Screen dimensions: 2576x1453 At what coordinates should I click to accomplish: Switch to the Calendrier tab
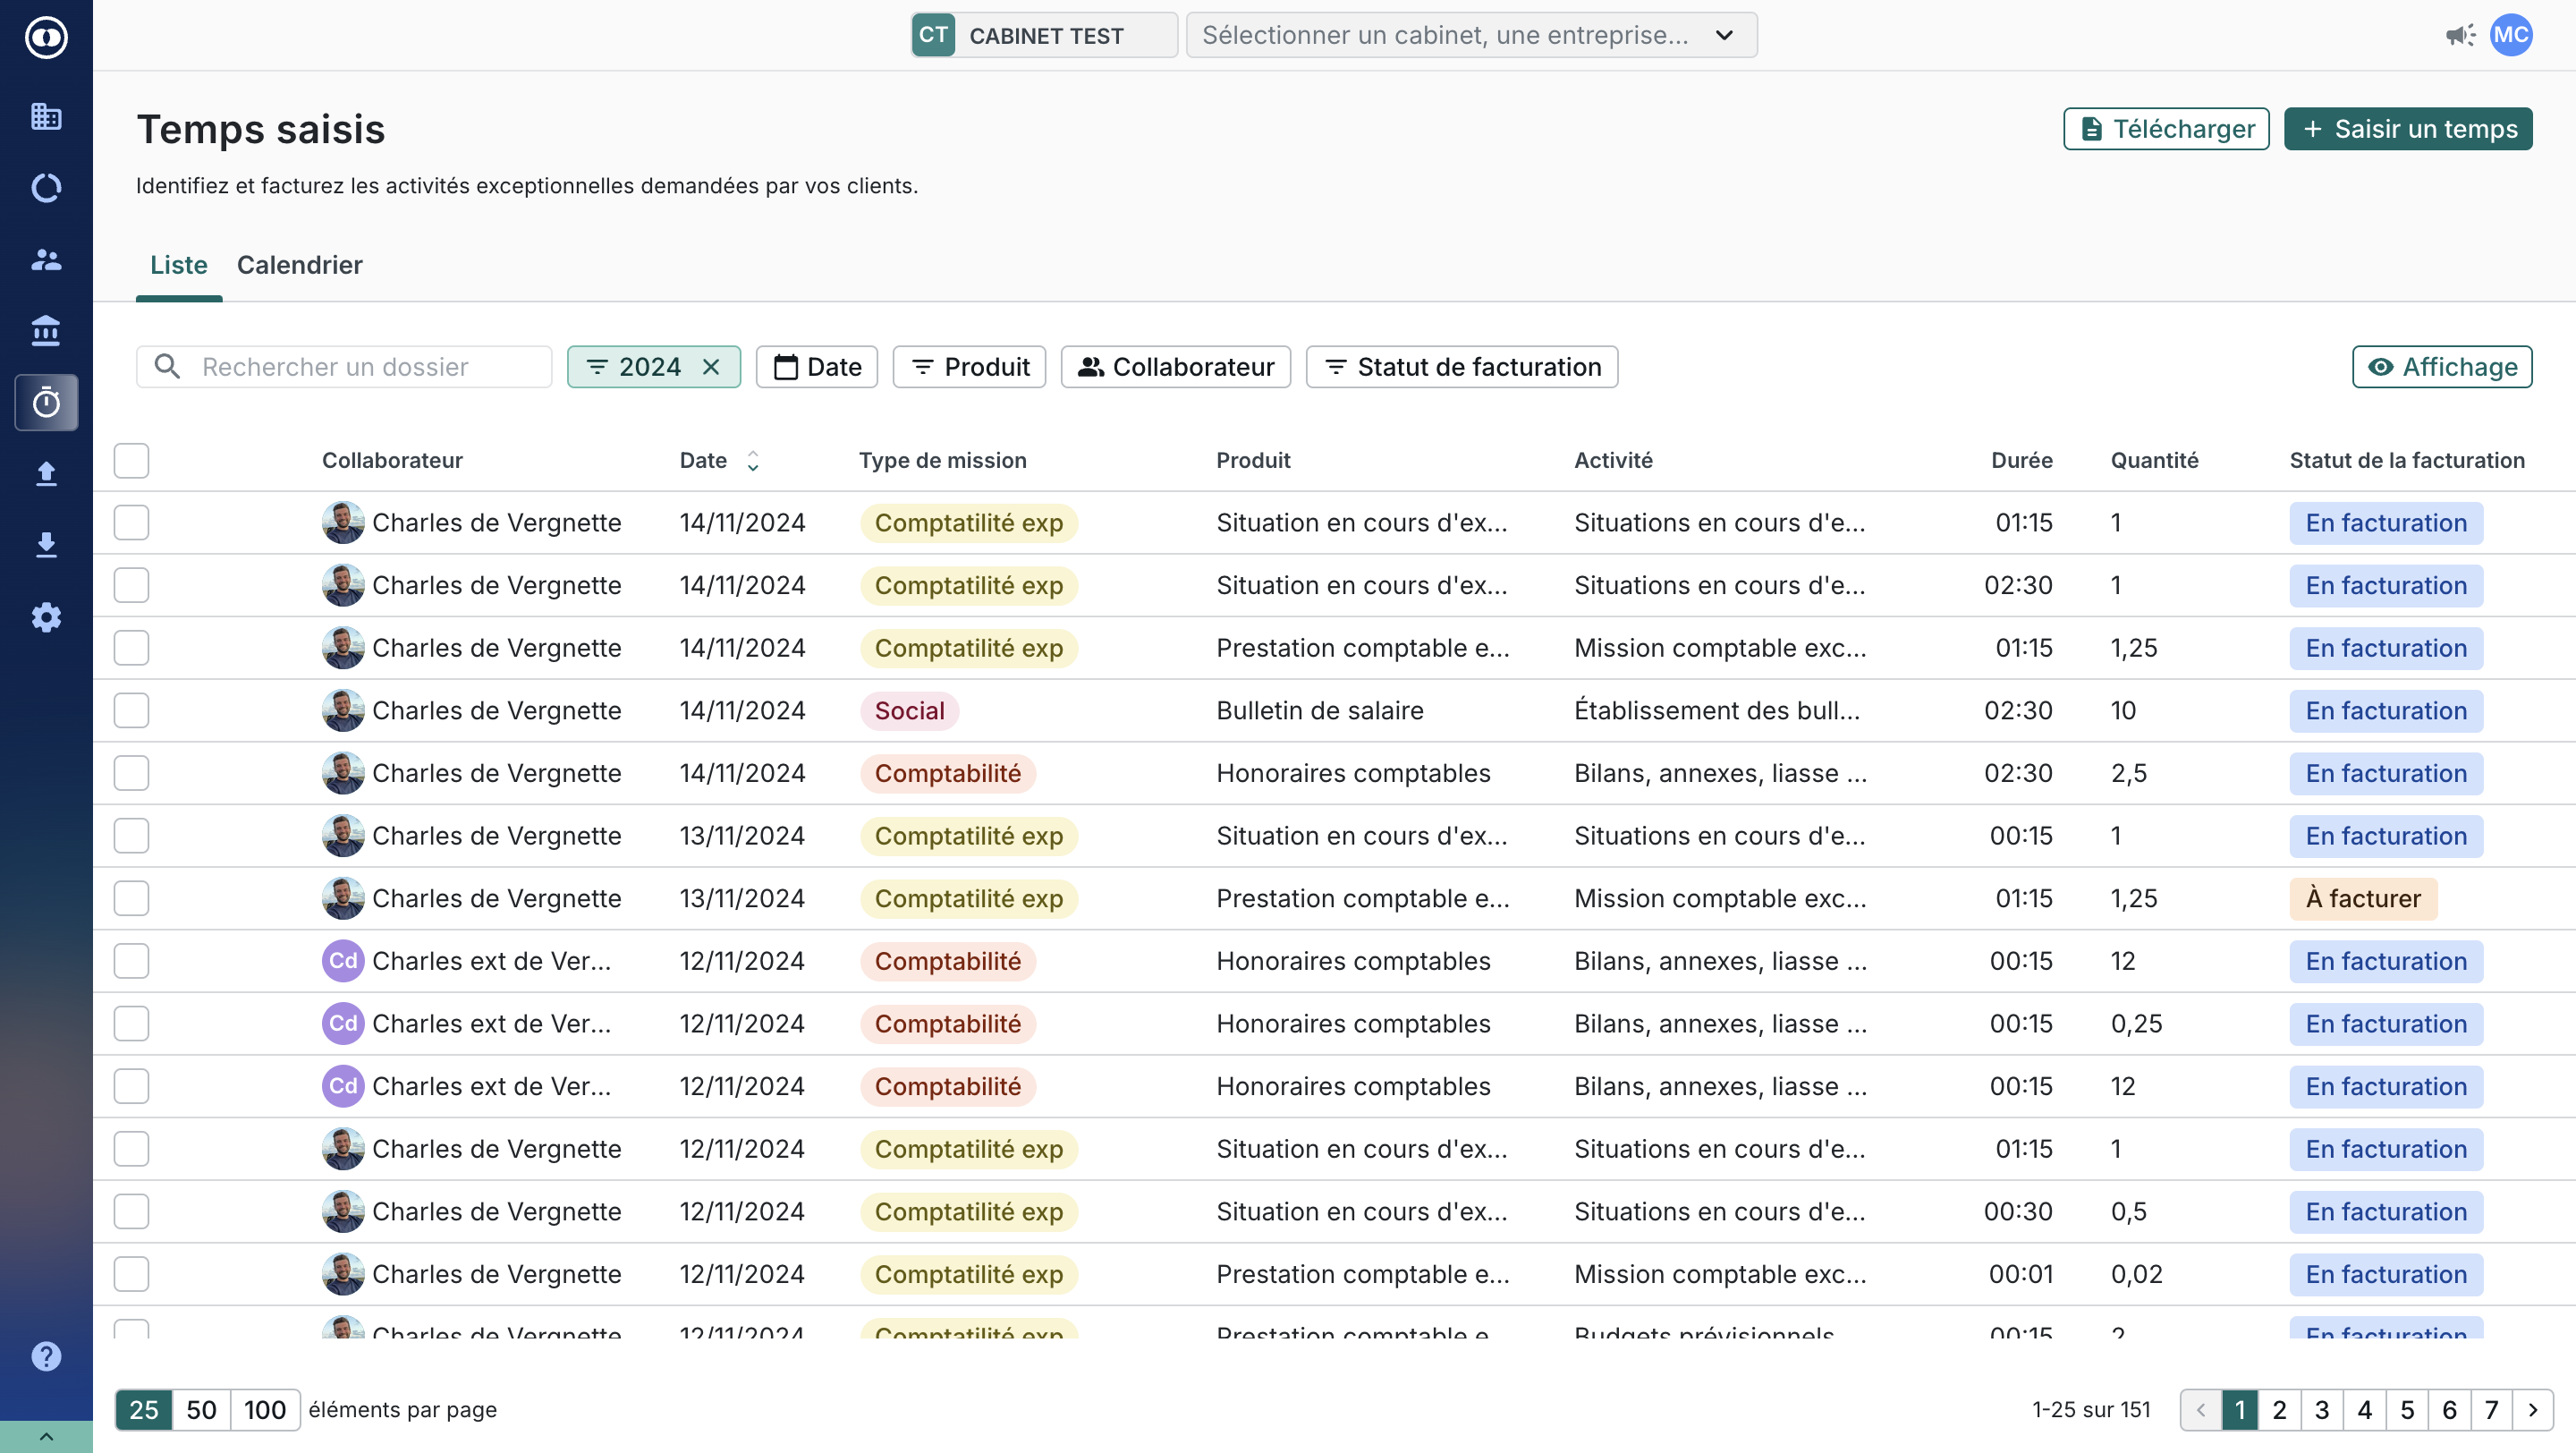coord(300,265)
